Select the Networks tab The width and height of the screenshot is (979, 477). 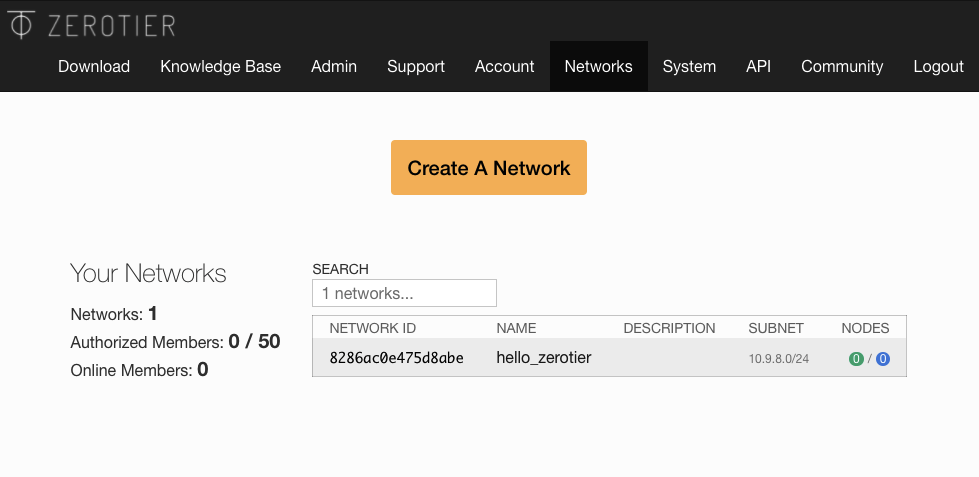coord(599,66)
